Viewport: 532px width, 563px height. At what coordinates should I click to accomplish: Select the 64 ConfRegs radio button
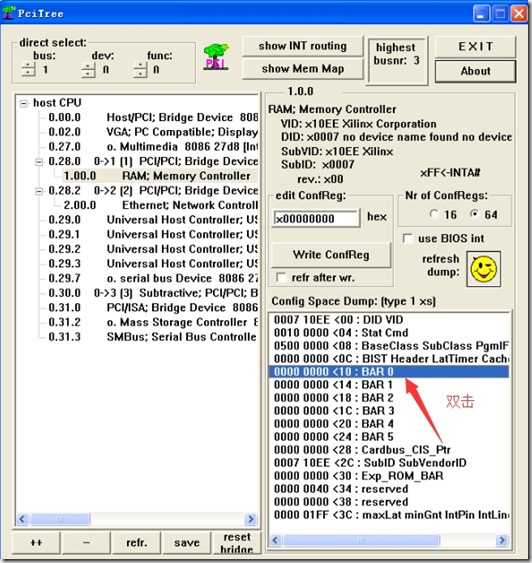pos(475,214)
